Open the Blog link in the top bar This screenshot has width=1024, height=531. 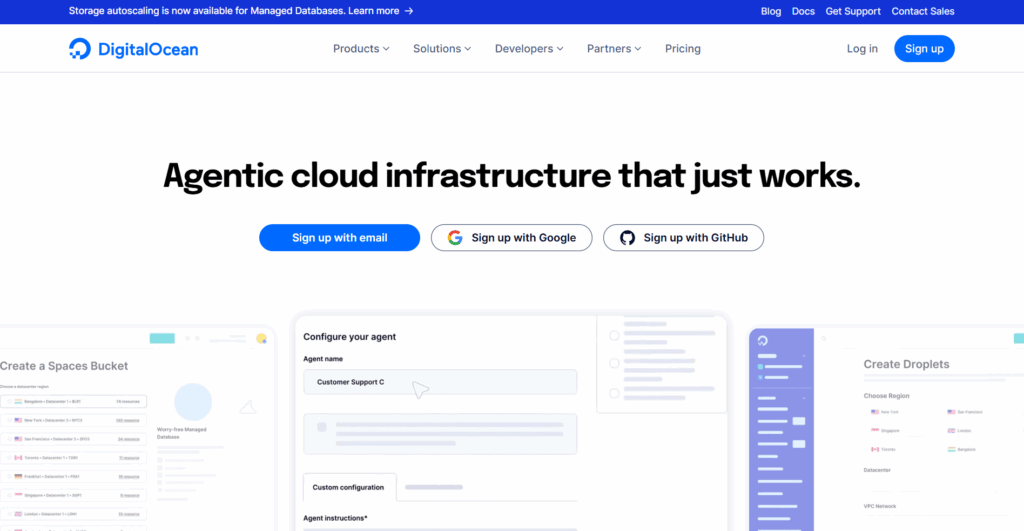771,11
